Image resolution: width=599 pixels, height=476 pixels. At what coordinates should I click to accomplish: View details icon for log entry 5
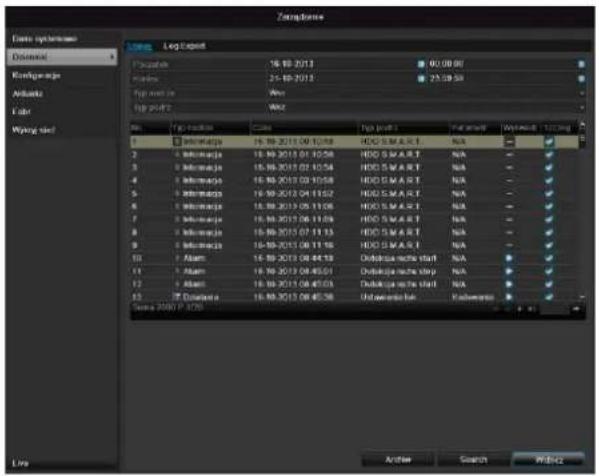click(x=549, y=194)
